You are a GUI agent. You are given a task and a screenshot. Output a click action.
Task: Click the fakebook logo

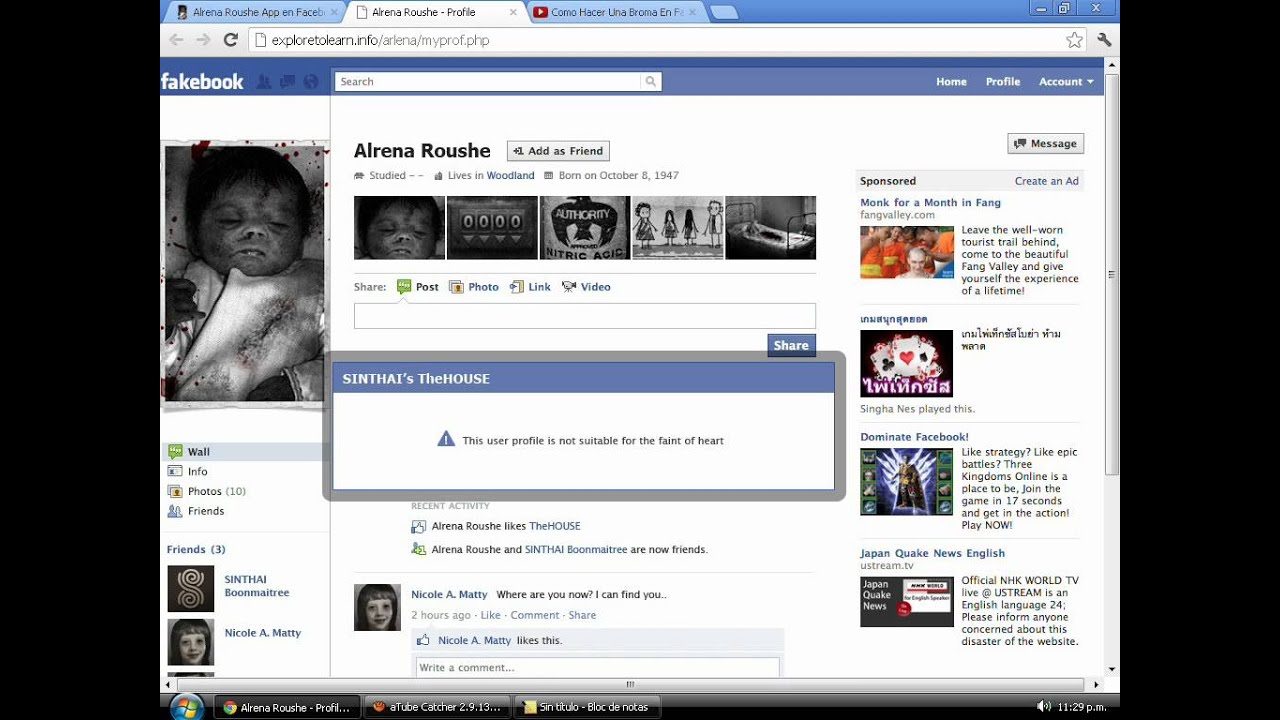click(x=202, y=82)
